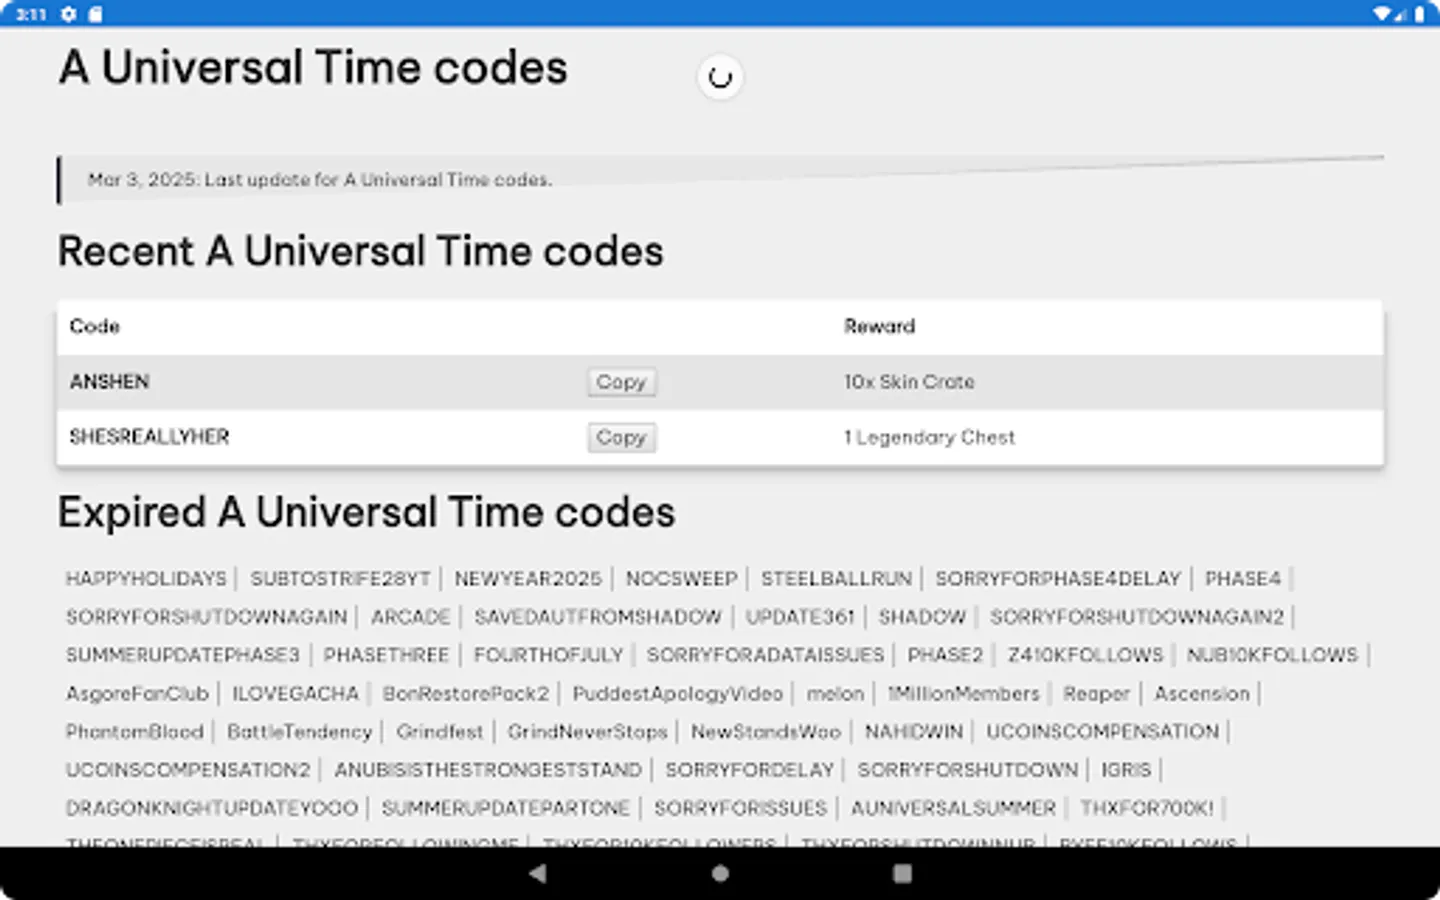Select expired code NewStandsWoo

coord(766,731)
